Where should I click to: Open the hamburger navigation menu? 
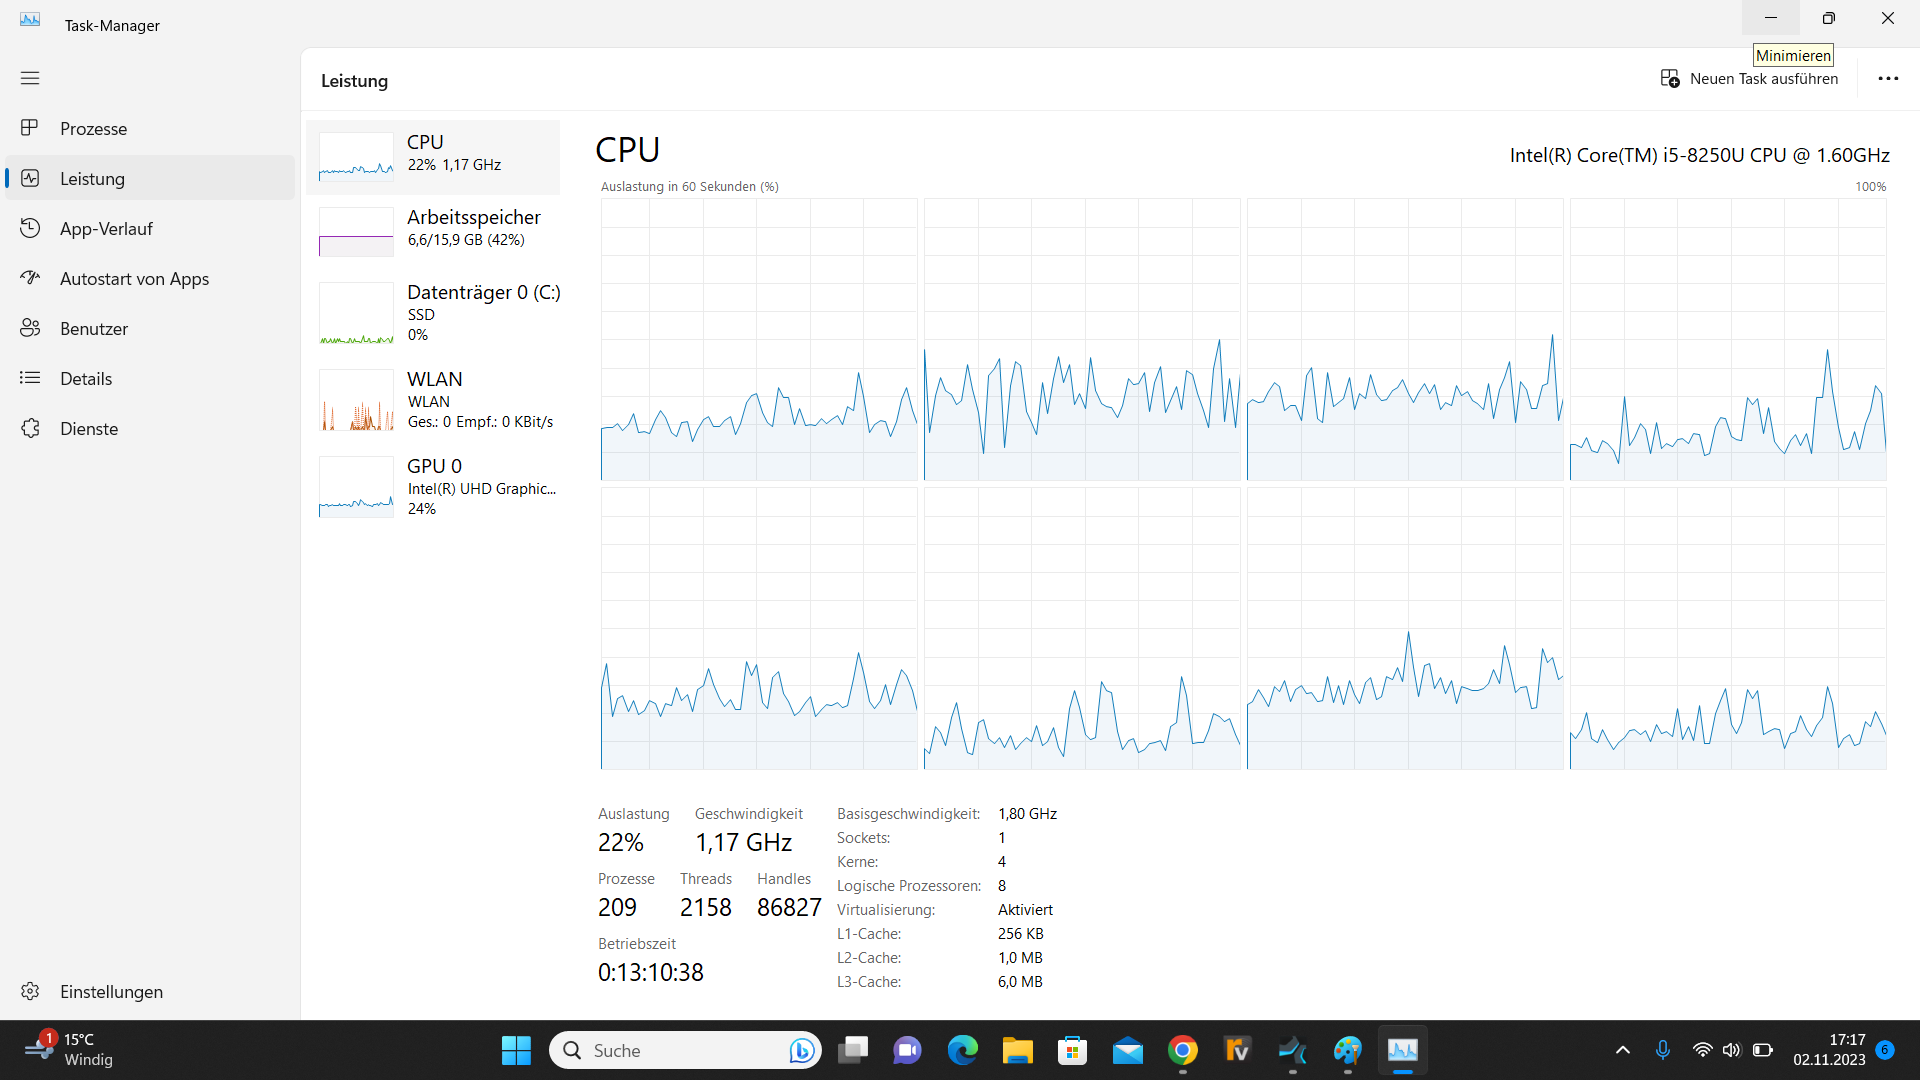[x=30, y=78]
